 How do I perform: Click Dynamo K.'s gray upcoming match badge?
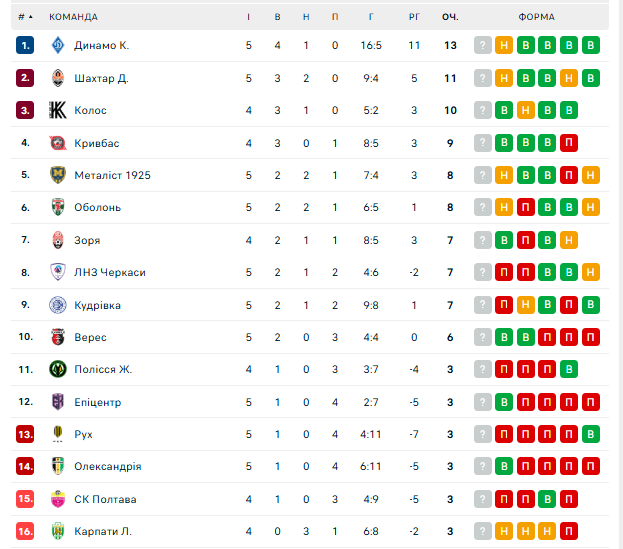click(483, 45)
